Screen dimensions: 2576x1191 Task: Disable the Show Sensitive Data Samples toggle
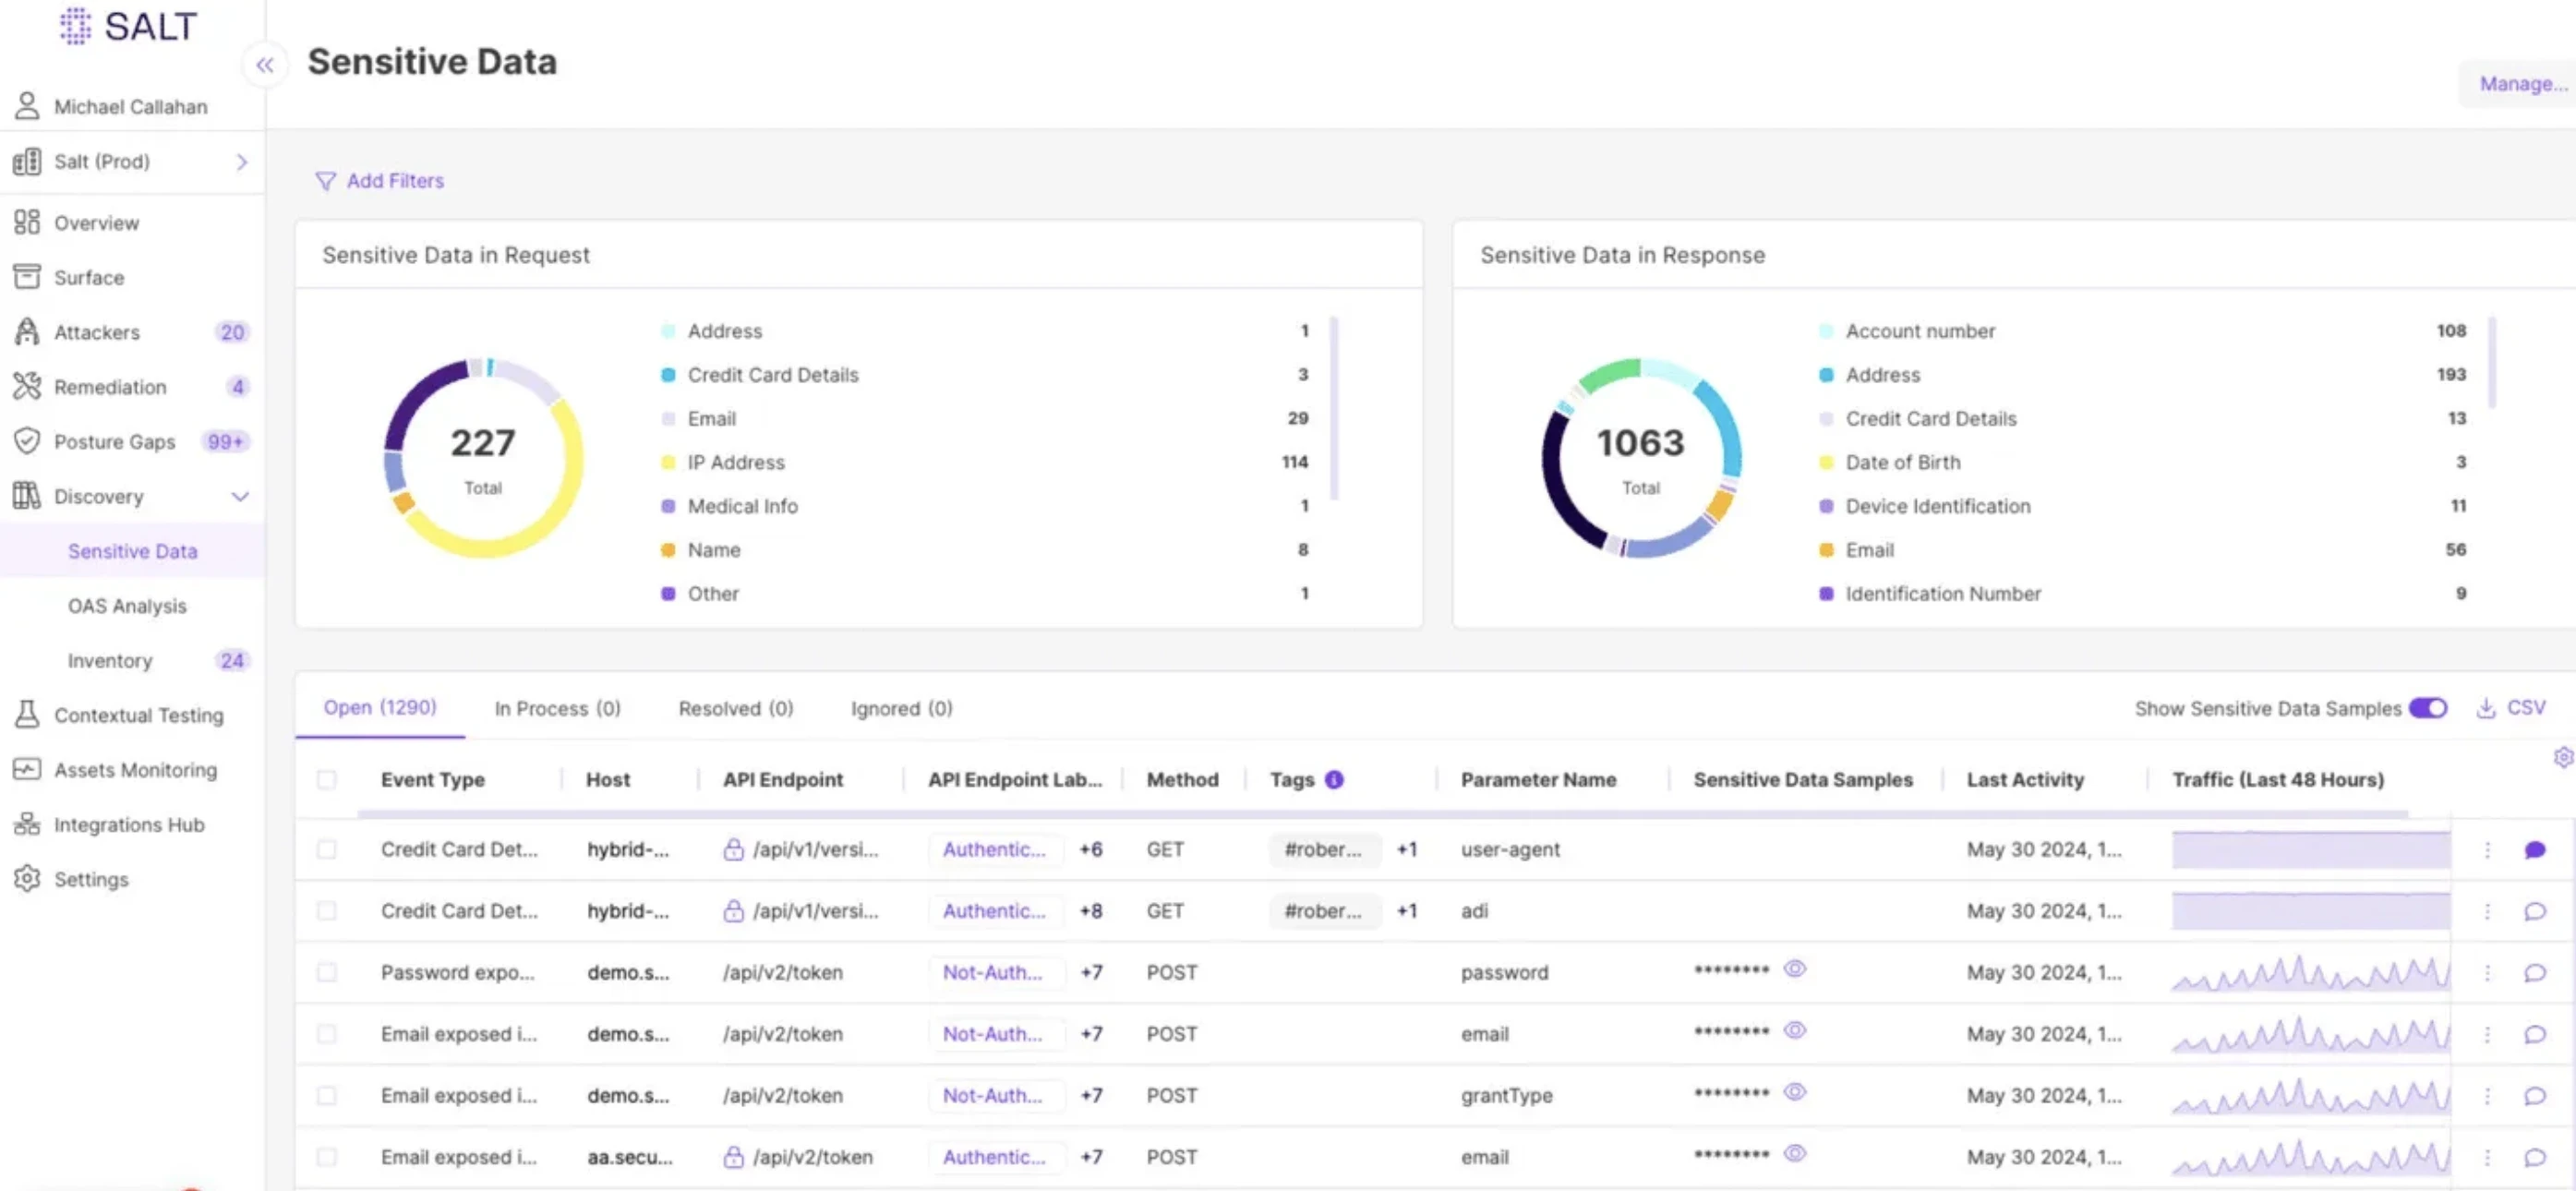pyautogui.click(x=2428, y=708)
